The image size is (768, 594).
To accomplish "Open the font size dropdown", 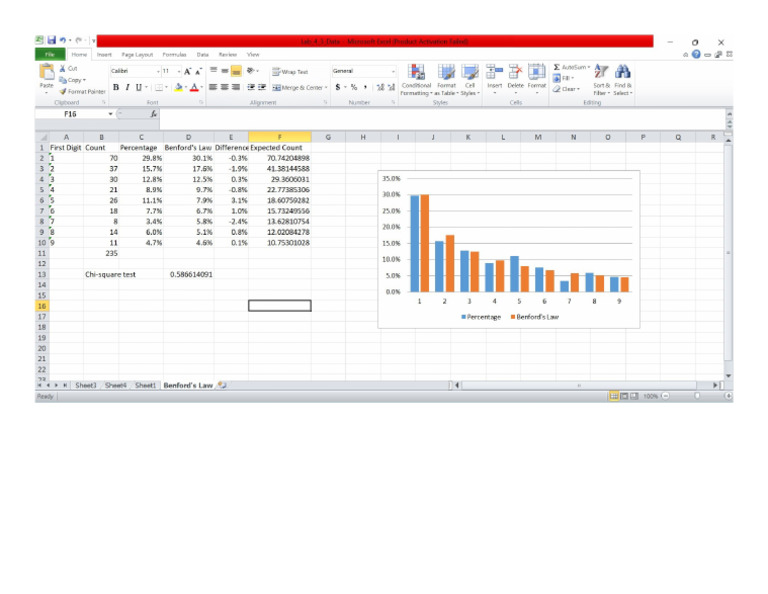I will click(179, 71).
